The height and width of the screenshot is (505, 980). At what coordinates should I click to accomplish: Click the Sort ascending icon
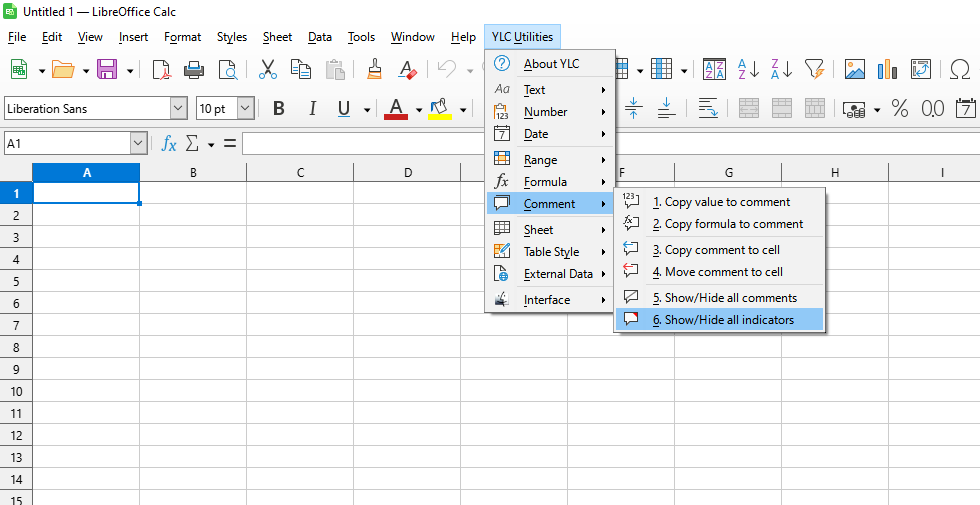748,69
